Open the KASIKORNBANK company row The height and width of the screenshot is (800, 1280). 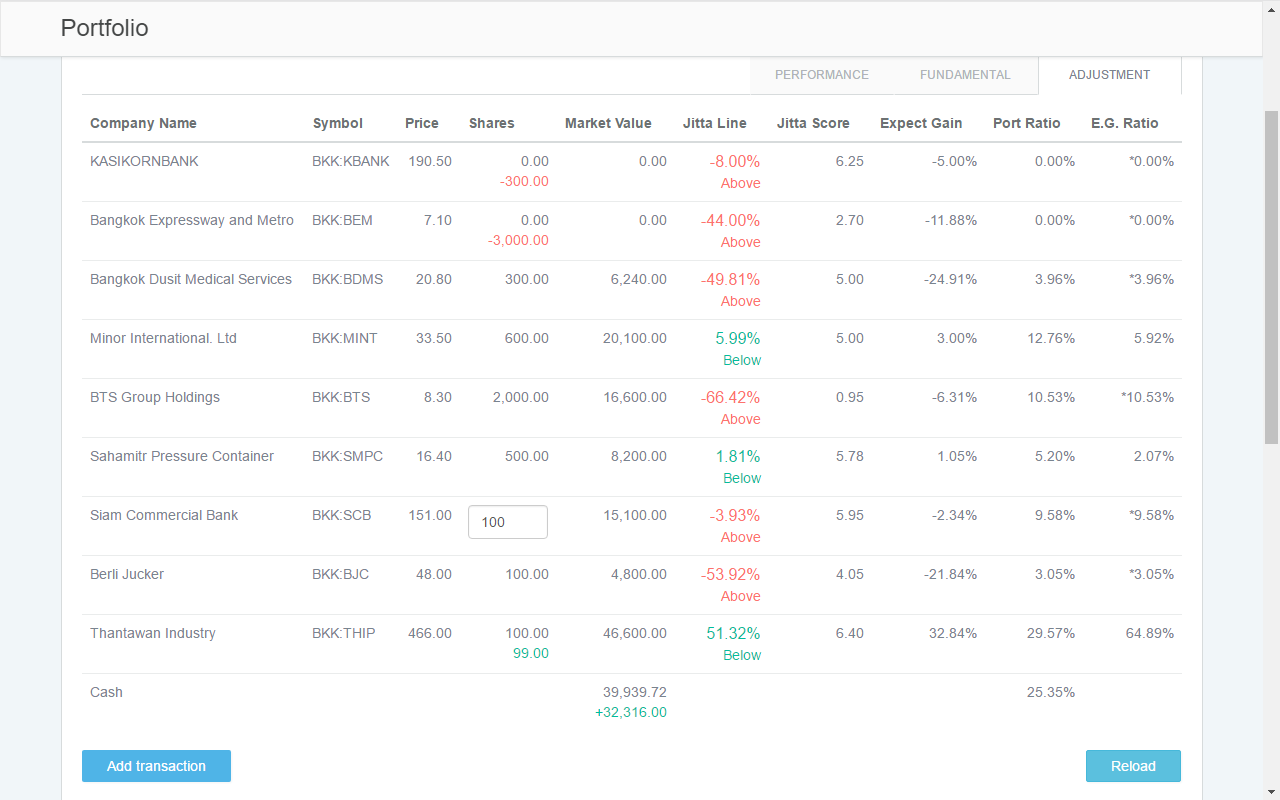[144, 161]
